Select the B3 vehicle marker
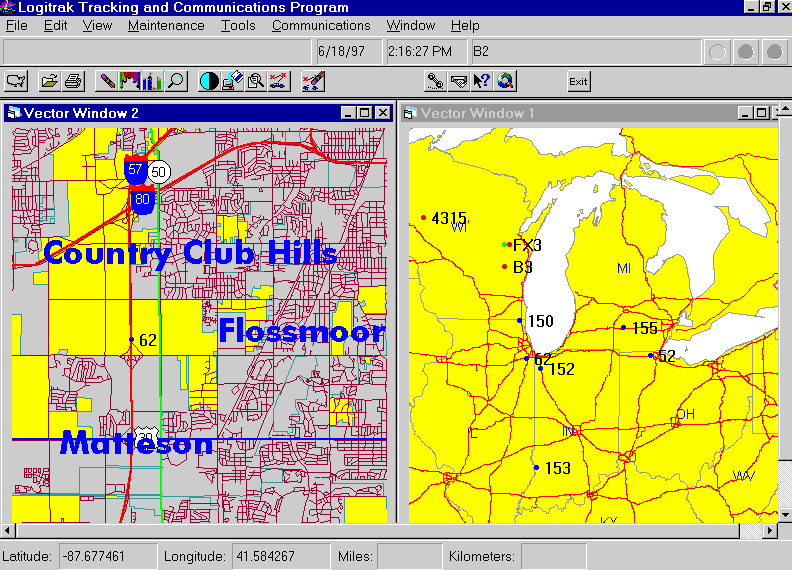 (504, 266)
